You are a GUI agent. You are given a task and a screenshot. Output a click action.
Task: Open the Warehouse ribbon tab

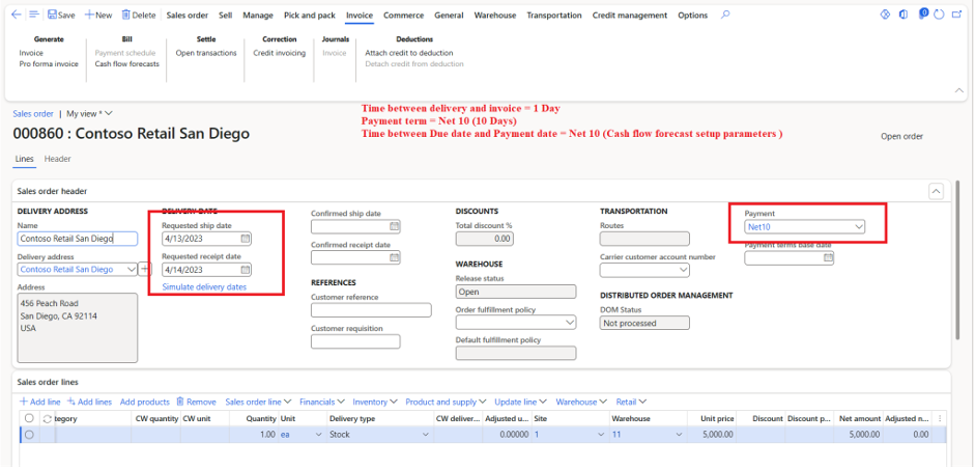click(x=495, y=15)
